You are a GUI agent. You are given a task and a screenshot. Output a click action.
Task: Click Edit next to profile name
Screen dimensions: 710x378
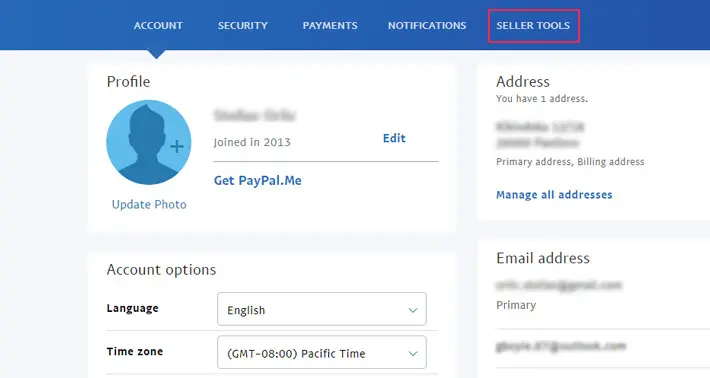(394, 138)
